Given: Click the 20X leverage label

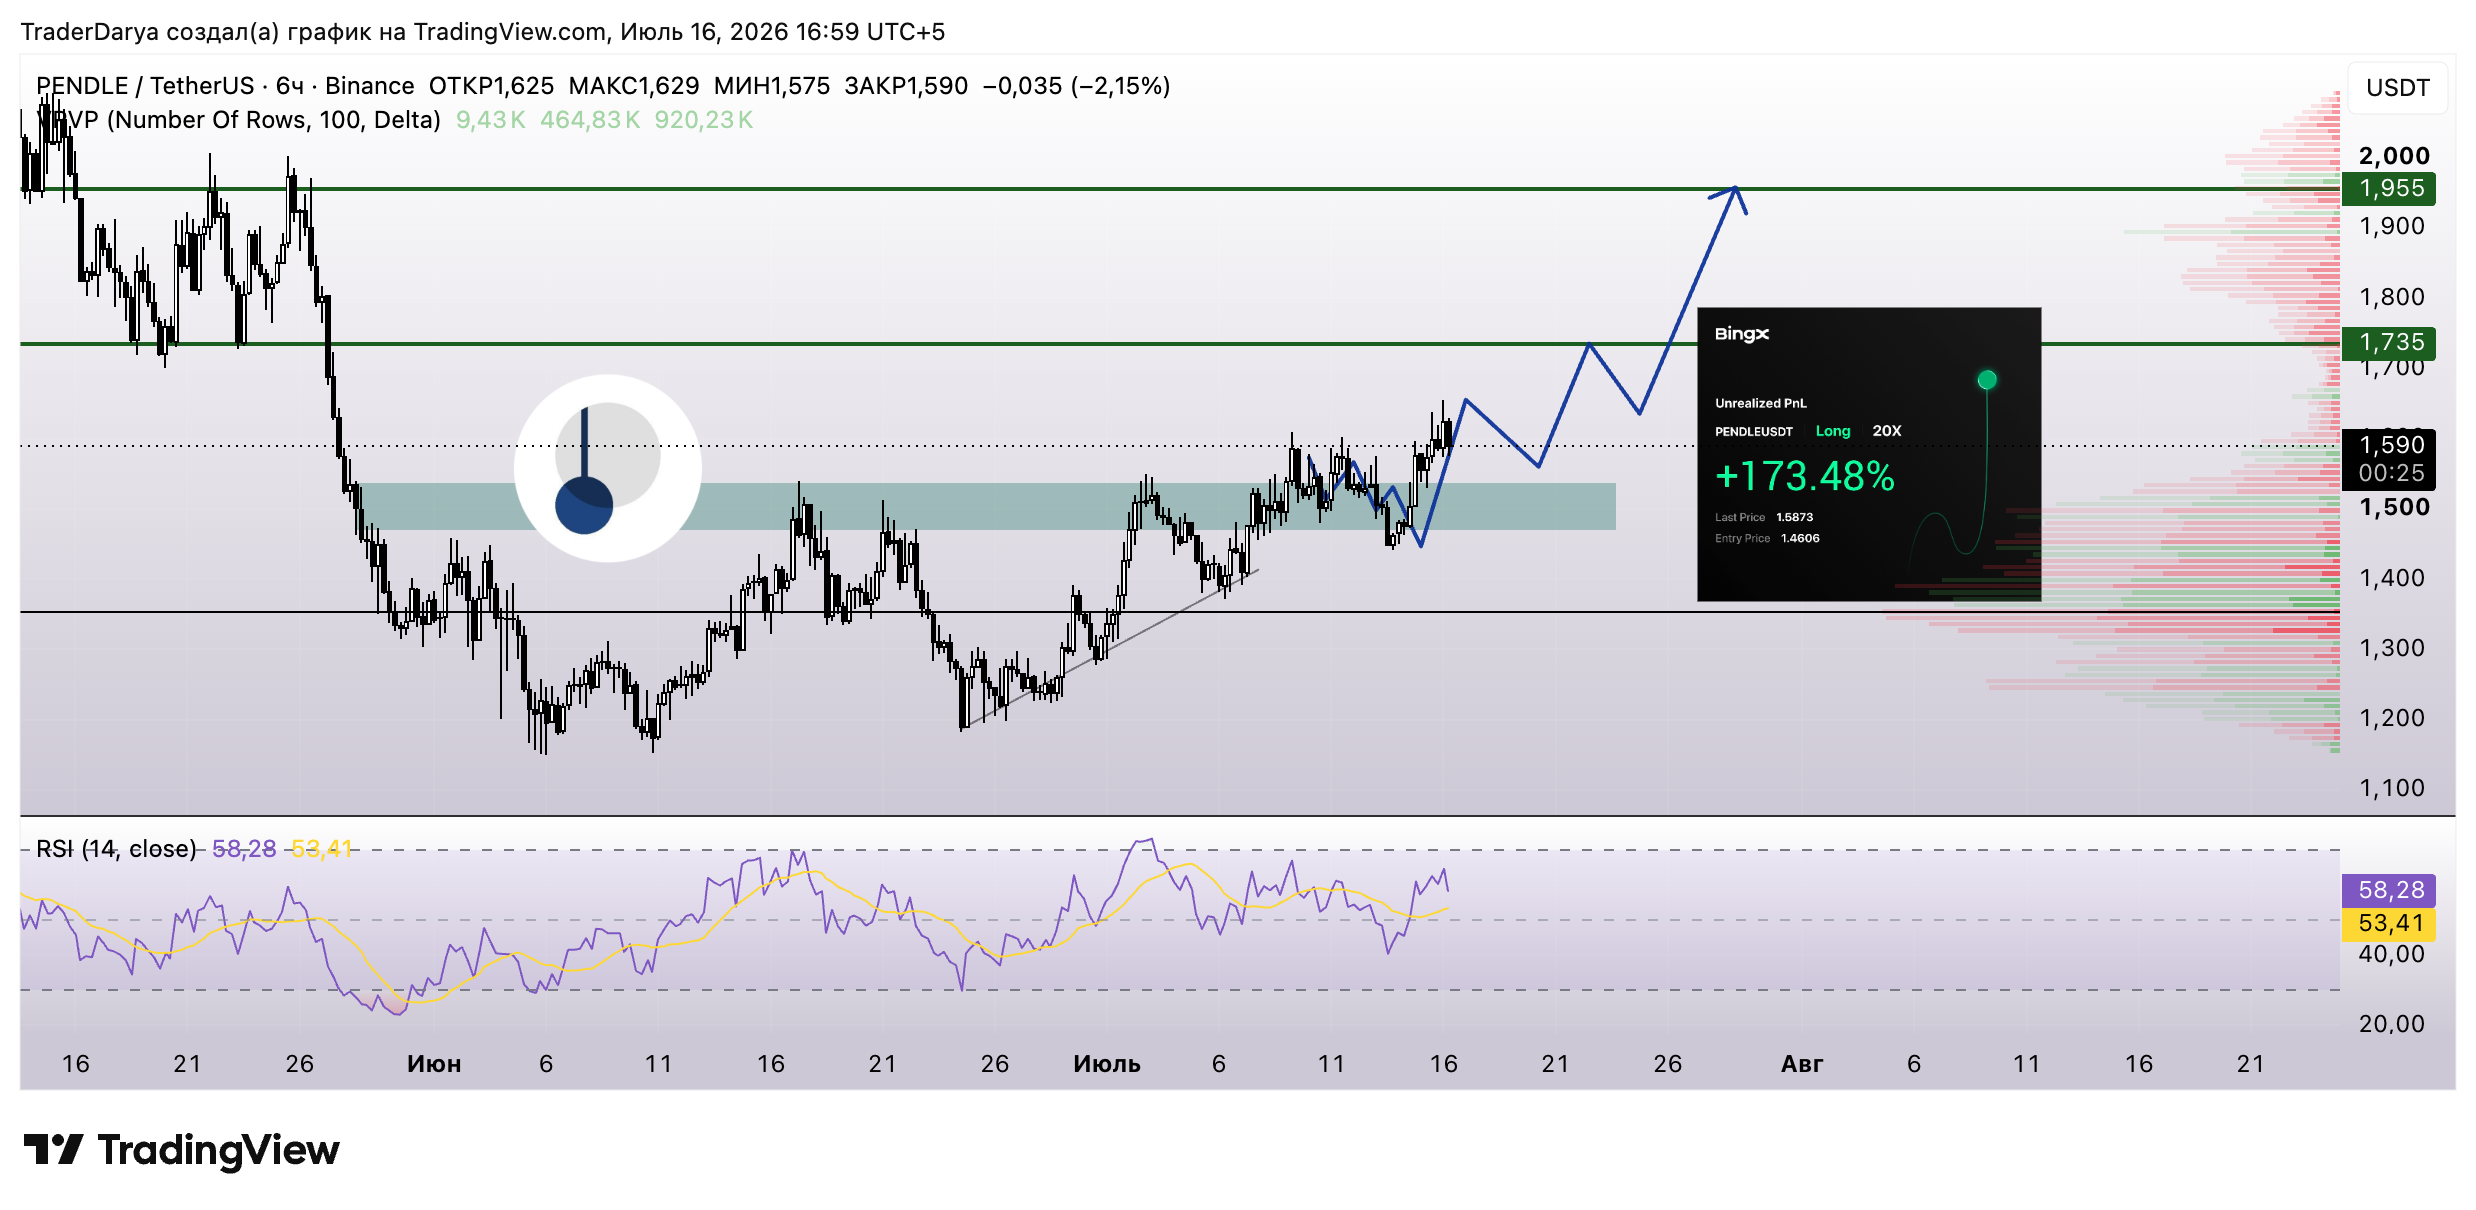Looking at the screenshot, I should click(1886, 431).
